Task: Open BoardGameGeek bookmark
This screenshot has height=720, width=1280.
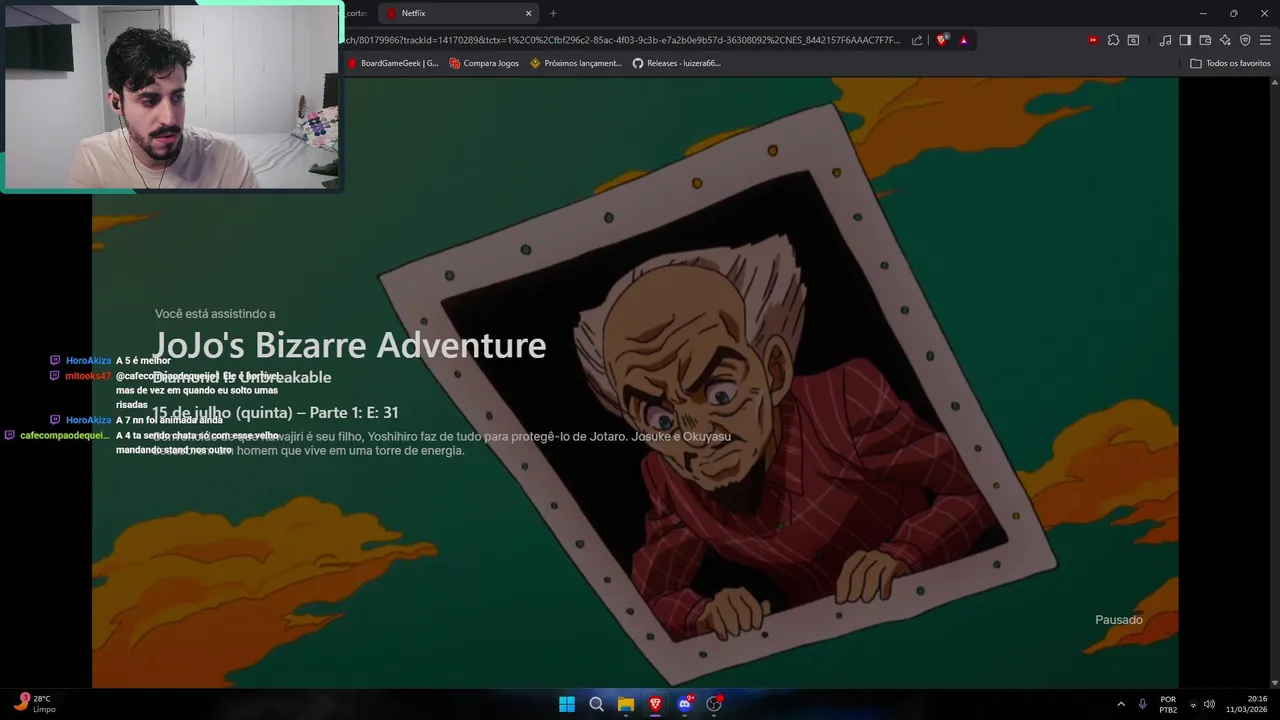Action: pyautogui.click(x=393, y=63)
